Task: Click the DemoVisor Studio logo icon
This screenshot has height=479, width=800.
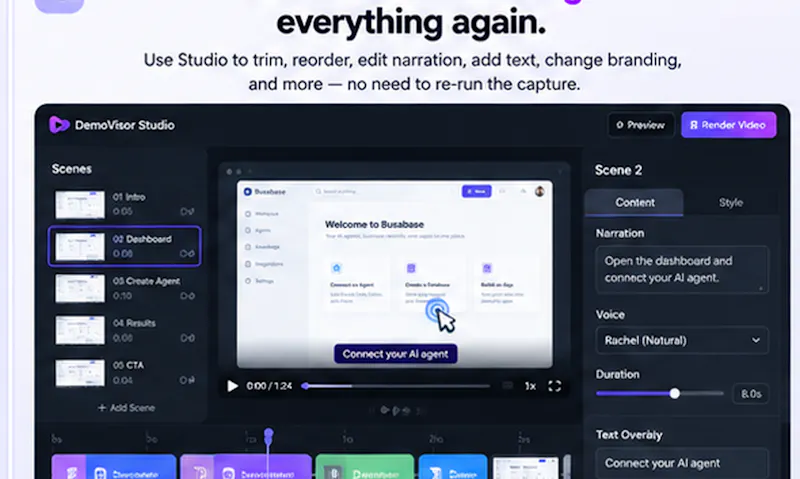Action: 59,124
